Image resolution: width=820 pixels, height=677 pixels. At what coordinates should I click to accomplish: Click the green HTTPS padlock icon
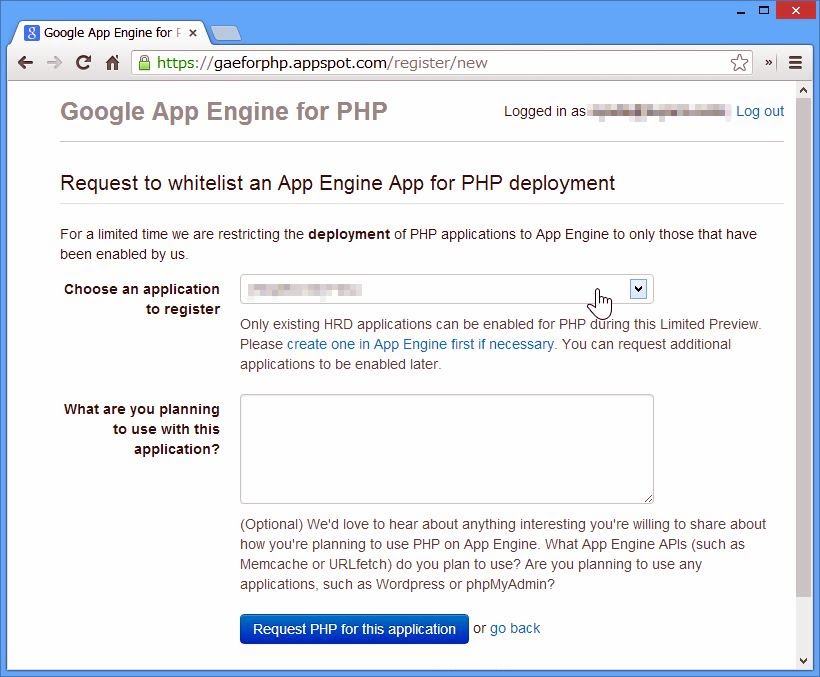pyautogui.click(x=145, y=63)
